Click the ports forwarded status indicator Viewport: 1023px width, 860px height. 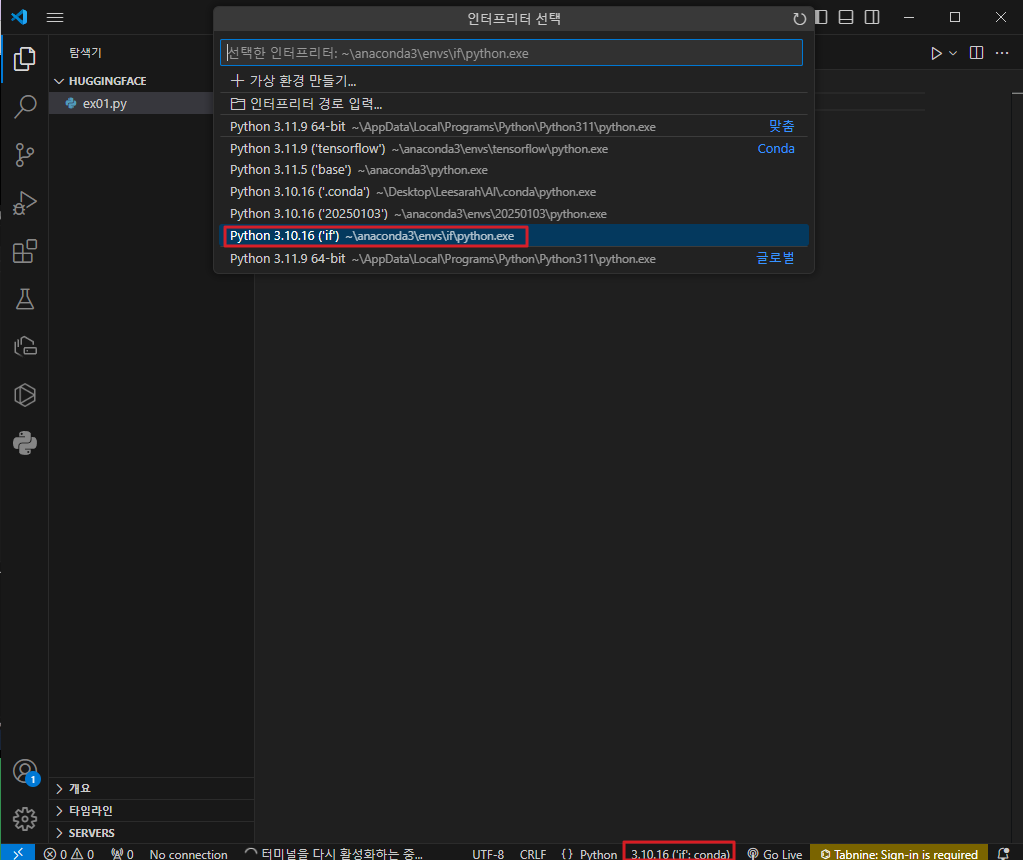[122, 853]
